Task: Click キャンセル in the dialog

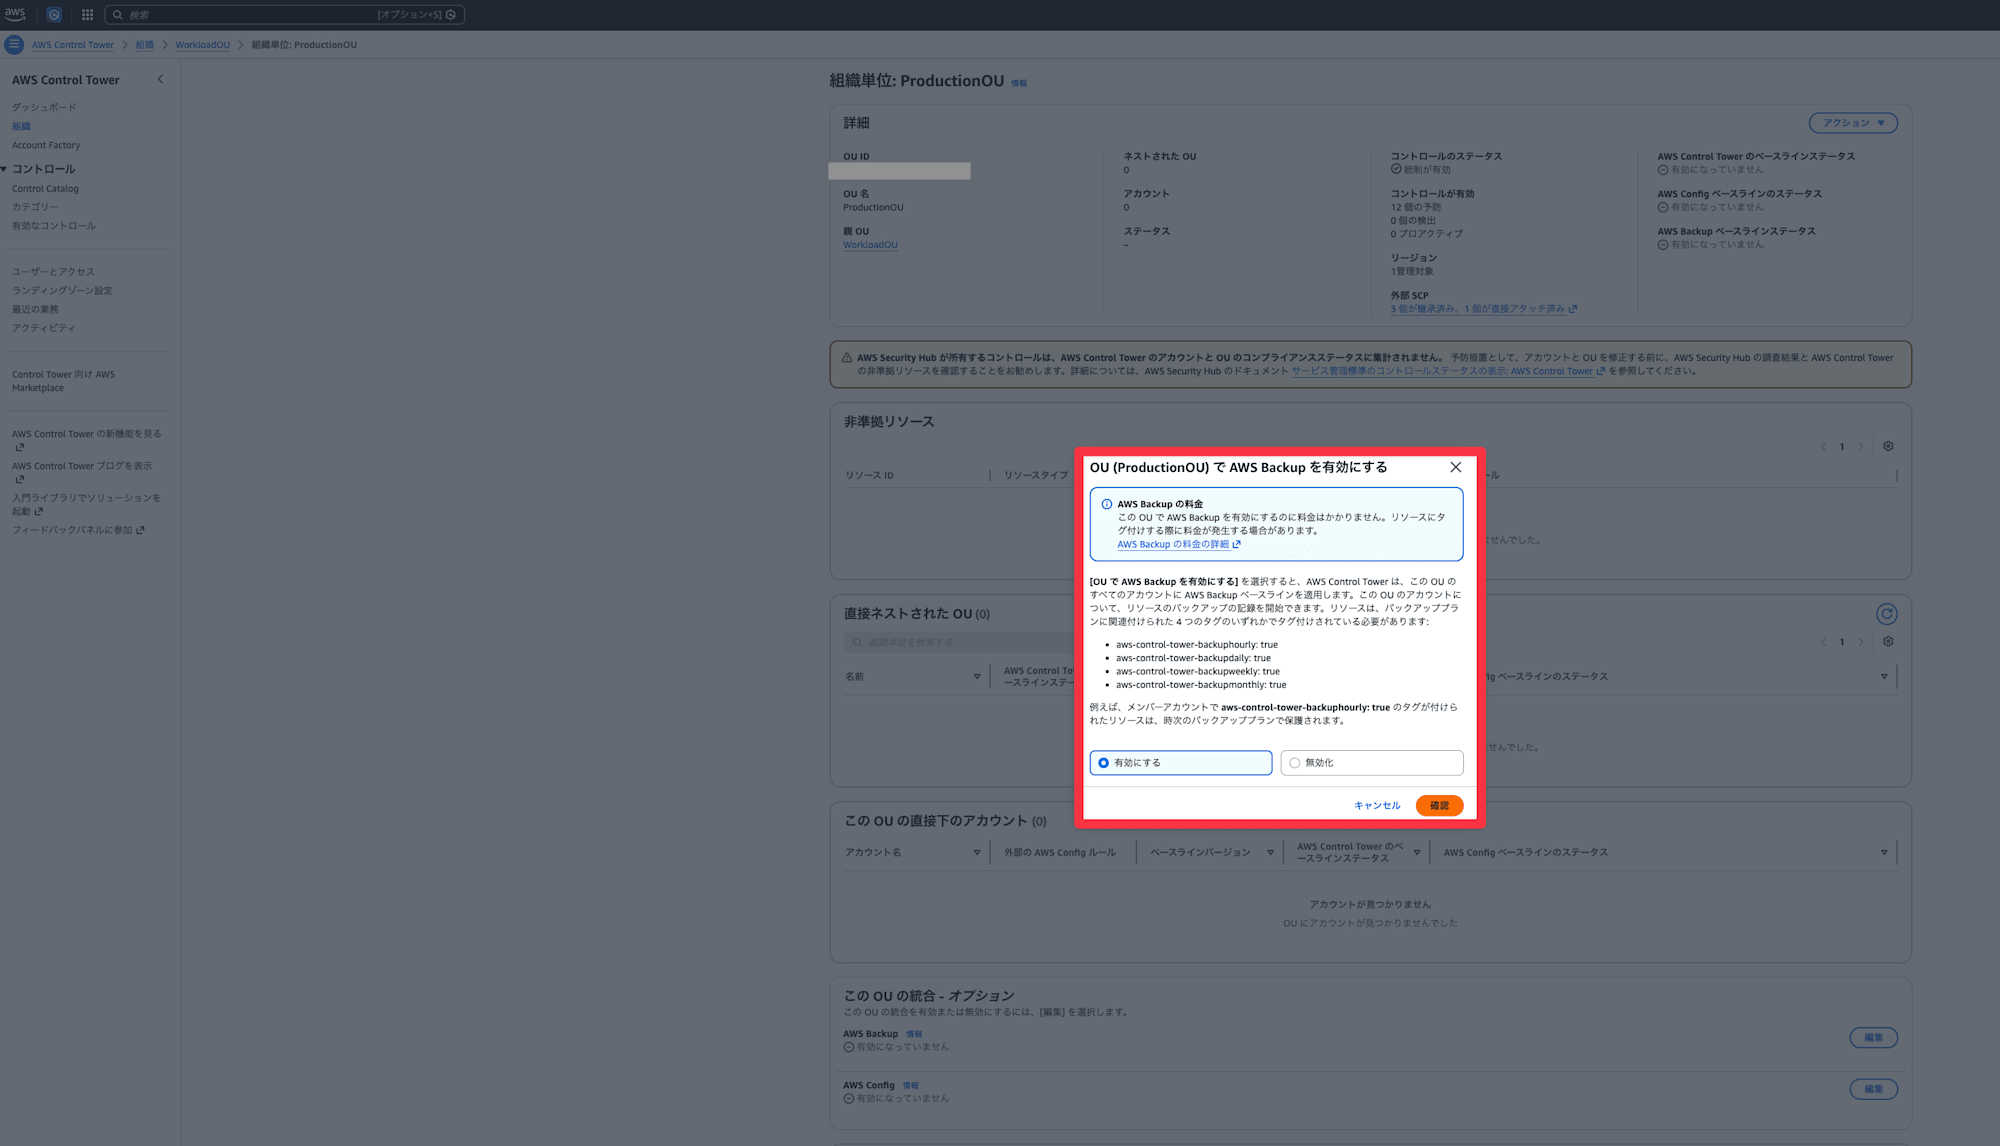Action: pyautogui.click(x=1377, y=806)
